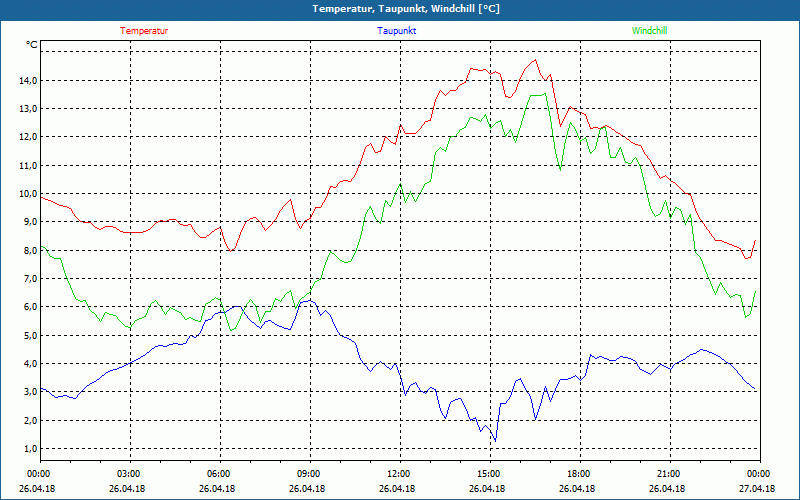Click the '00:00' time label above 27.04.18
The width and height of the screenshot is (800, 500).
point(758,474)
